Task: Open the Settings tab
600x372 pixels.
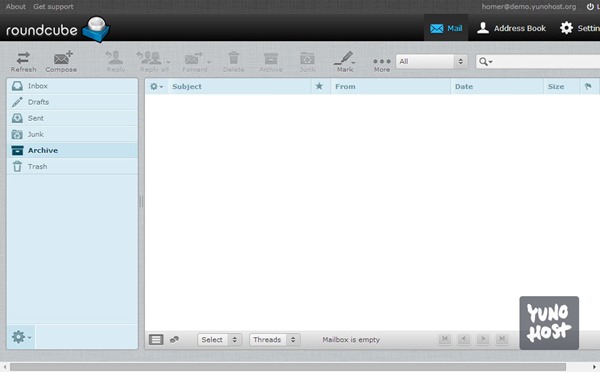Action: coord(580,28)
